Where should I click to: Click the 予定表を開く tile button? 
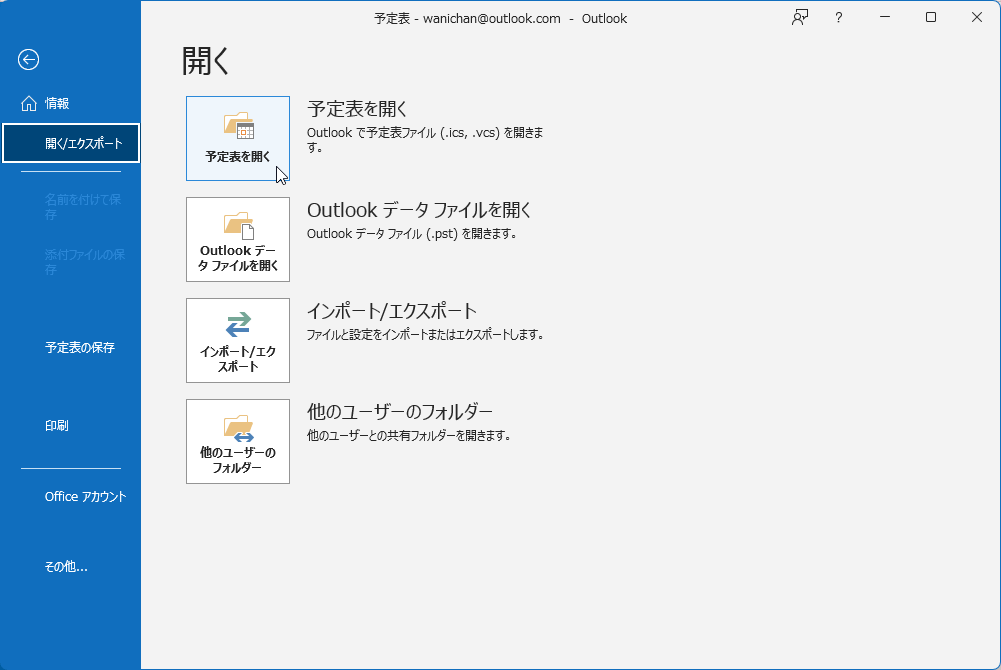(x=237, y=138)
